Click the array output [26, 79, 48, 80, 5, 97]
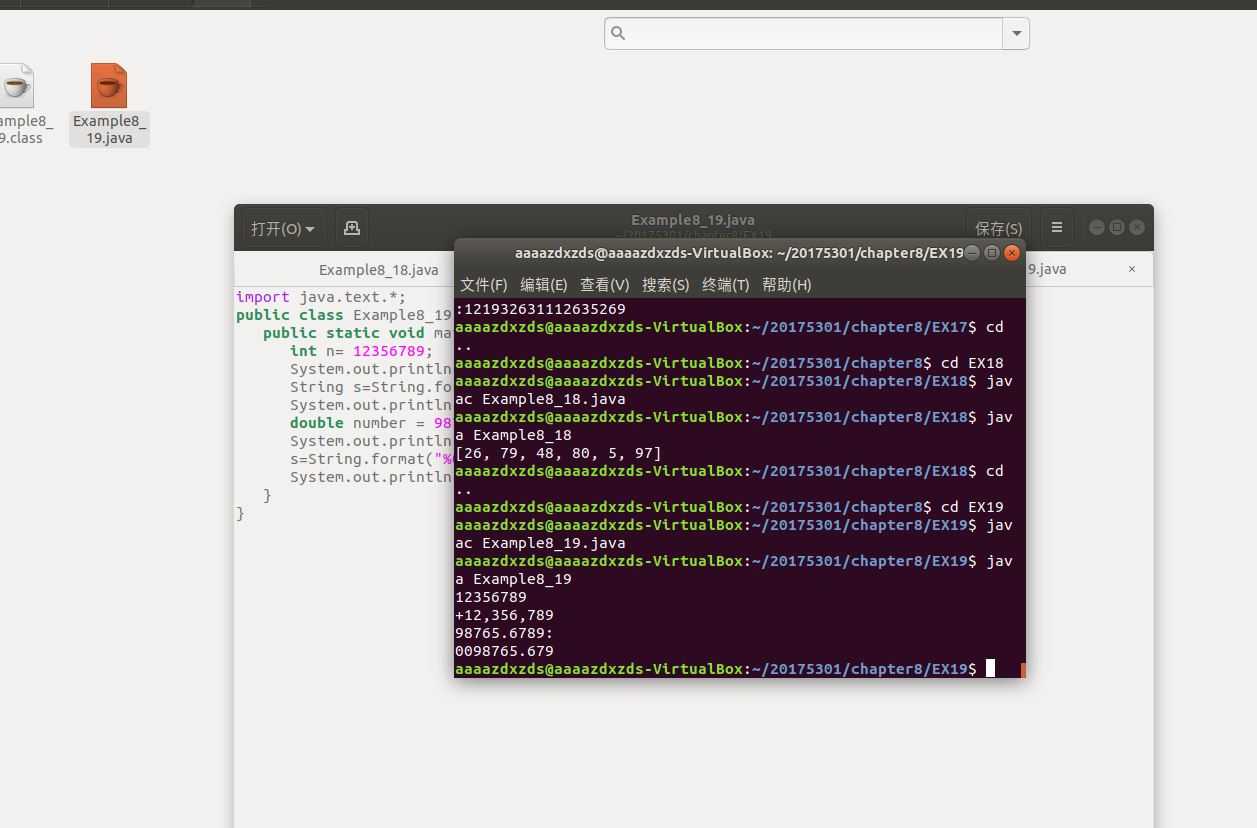 558,453
